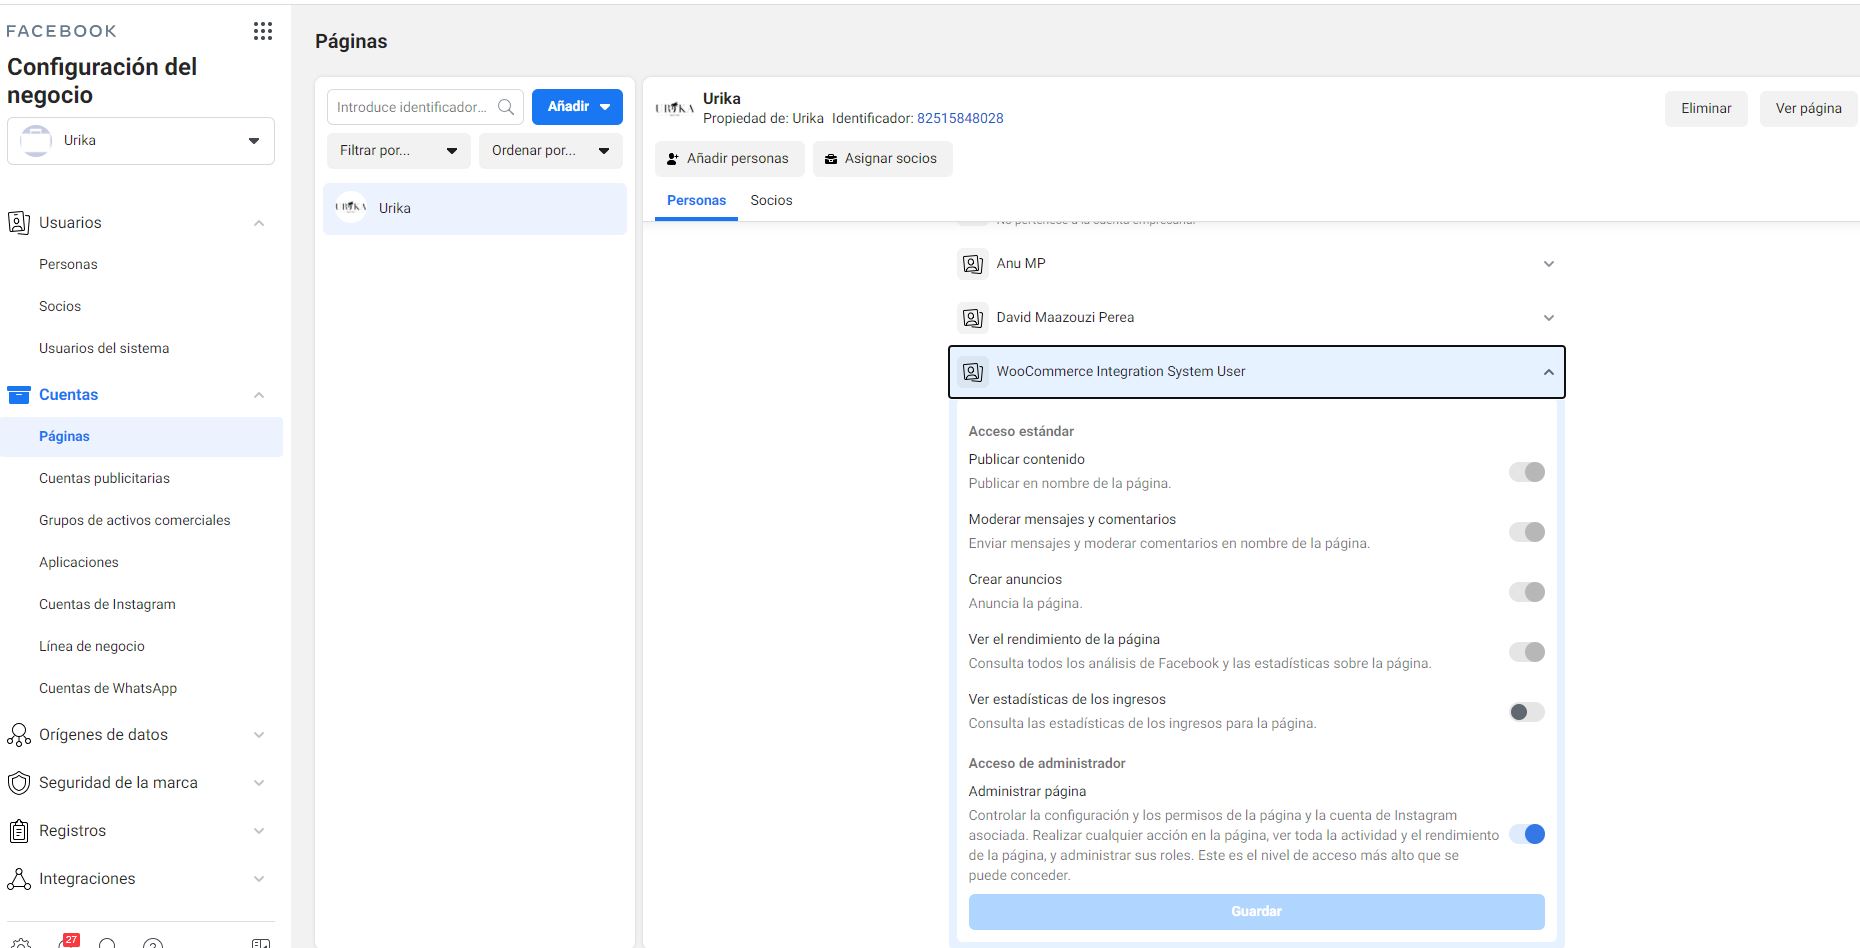Click the Acceso de administrador heading
This screenshot has width=1860, height=948.
[1047, 763]
